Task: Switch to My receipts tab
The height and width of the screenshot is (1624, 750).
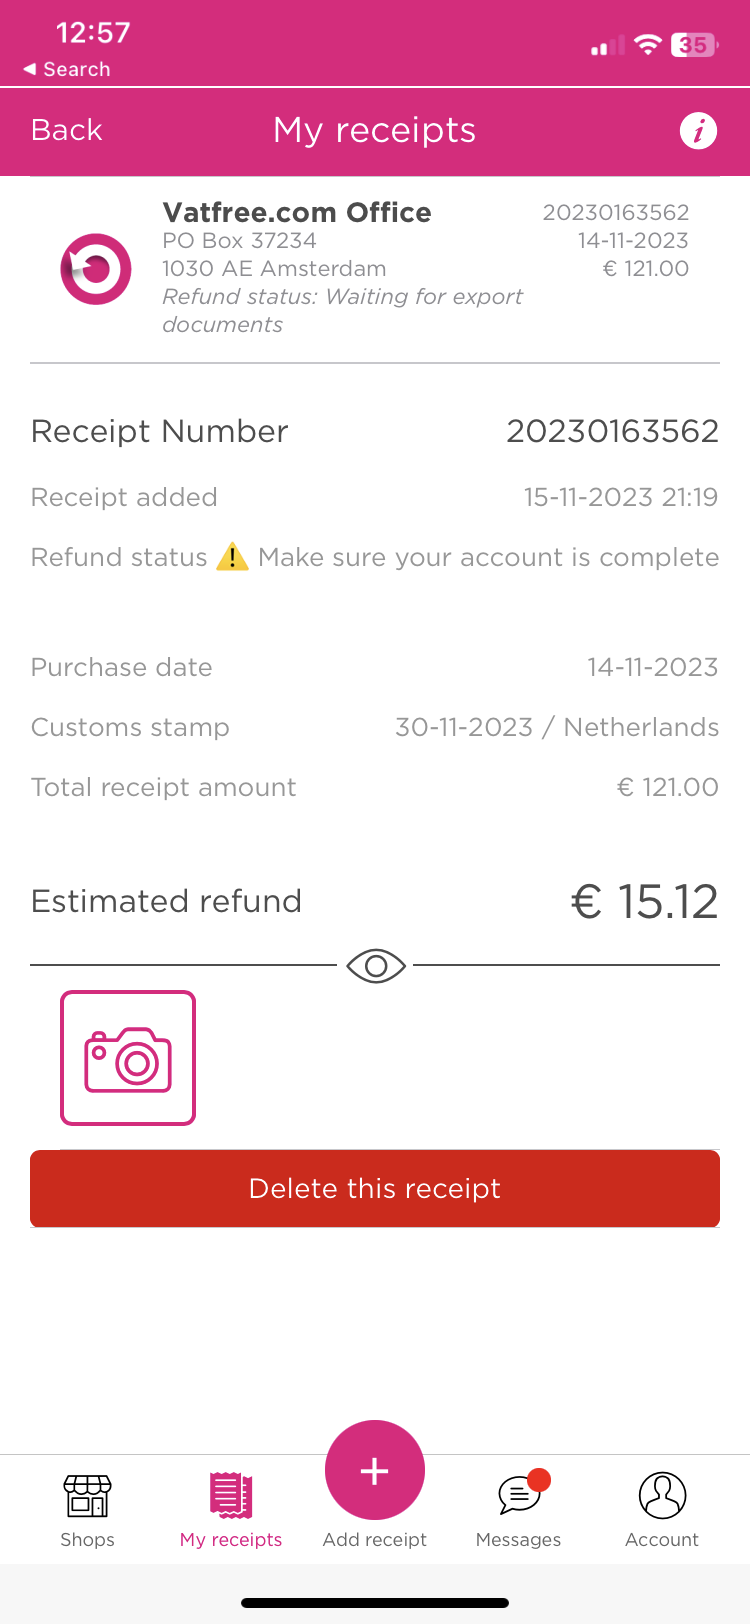Action: pos(231,1510)
